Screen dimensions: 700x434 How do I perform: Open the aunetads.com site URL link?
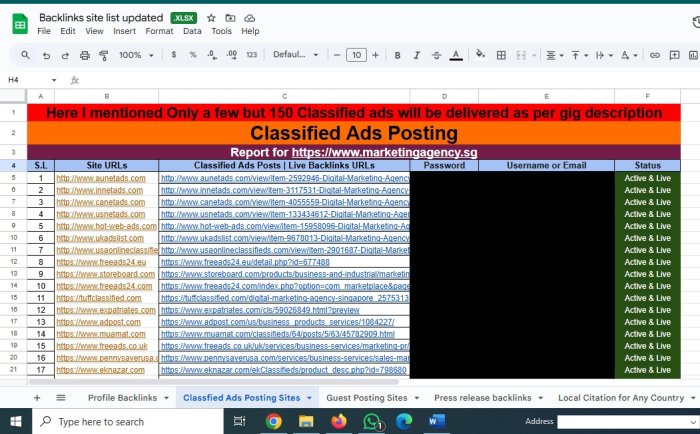tap(101, 178)
